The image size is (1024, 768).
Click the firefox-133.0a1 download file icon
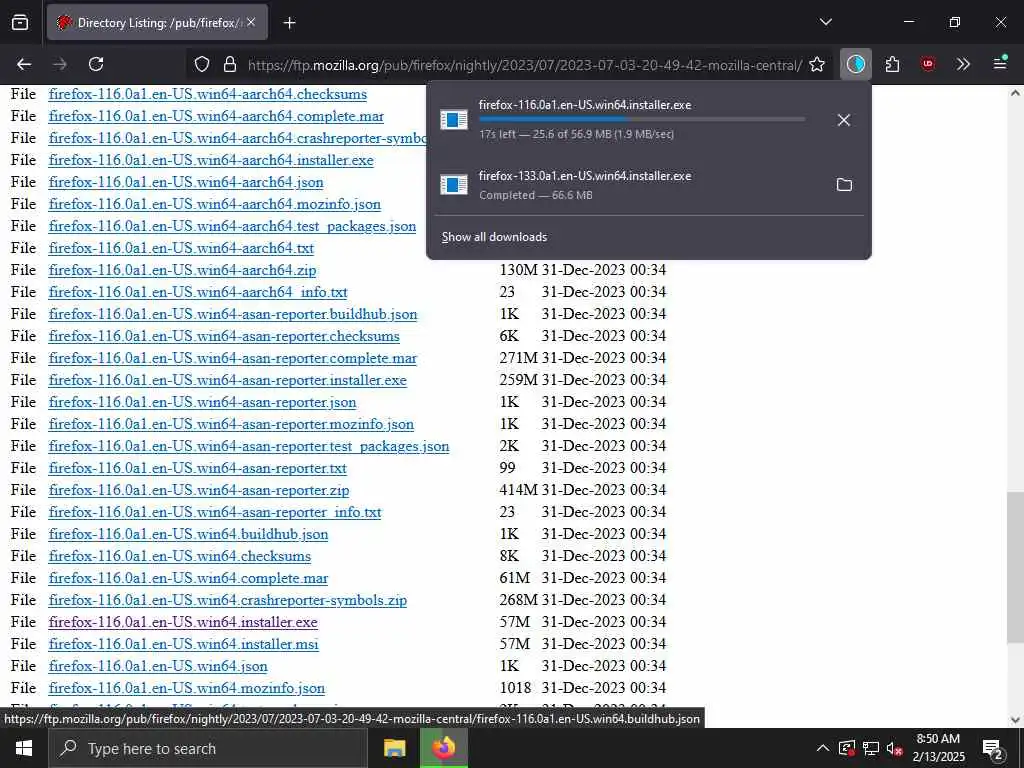tap(454, 185)
